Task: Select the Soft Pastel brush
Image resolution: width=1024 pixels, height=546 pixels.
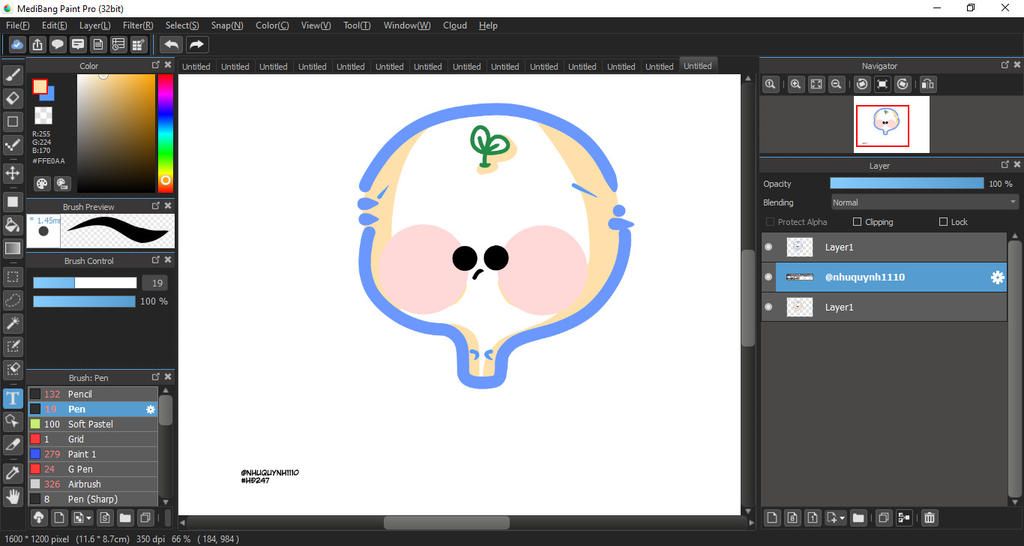Action: coord(93,425)
